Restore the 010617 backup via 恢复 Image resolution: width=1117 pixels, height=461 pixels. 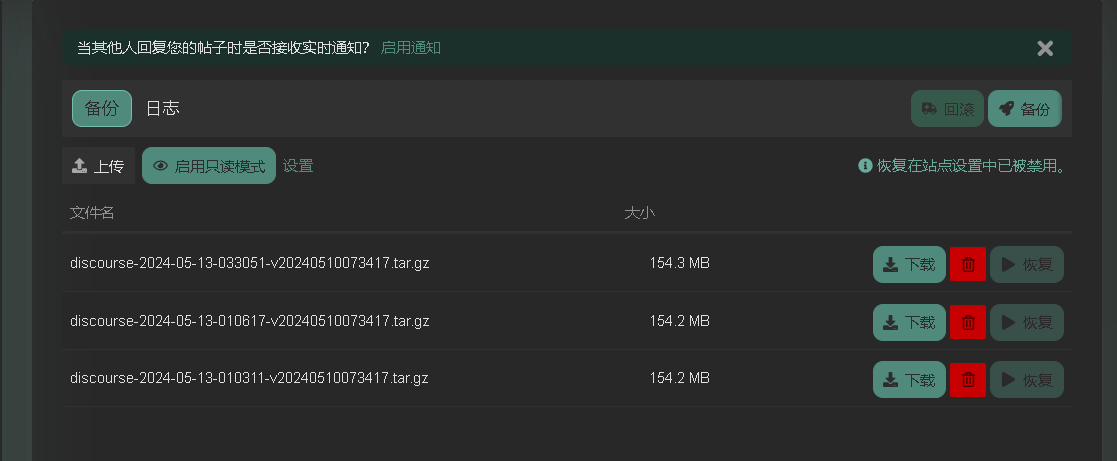[1027, 322]
